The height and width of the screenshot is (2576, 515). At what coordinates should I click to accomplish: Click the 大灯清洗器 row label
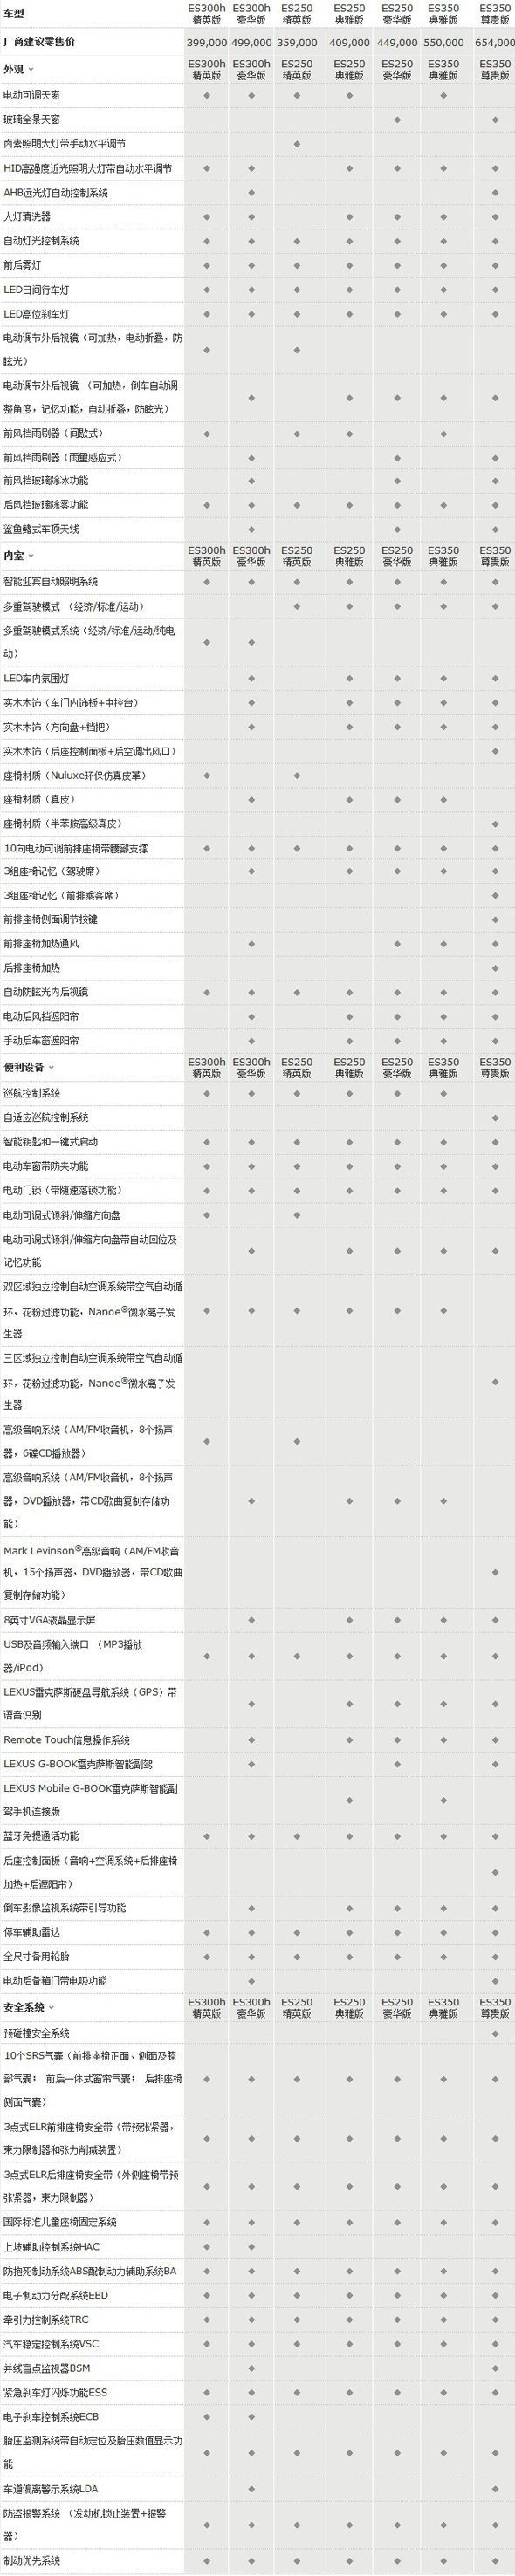tap(27, 217)
